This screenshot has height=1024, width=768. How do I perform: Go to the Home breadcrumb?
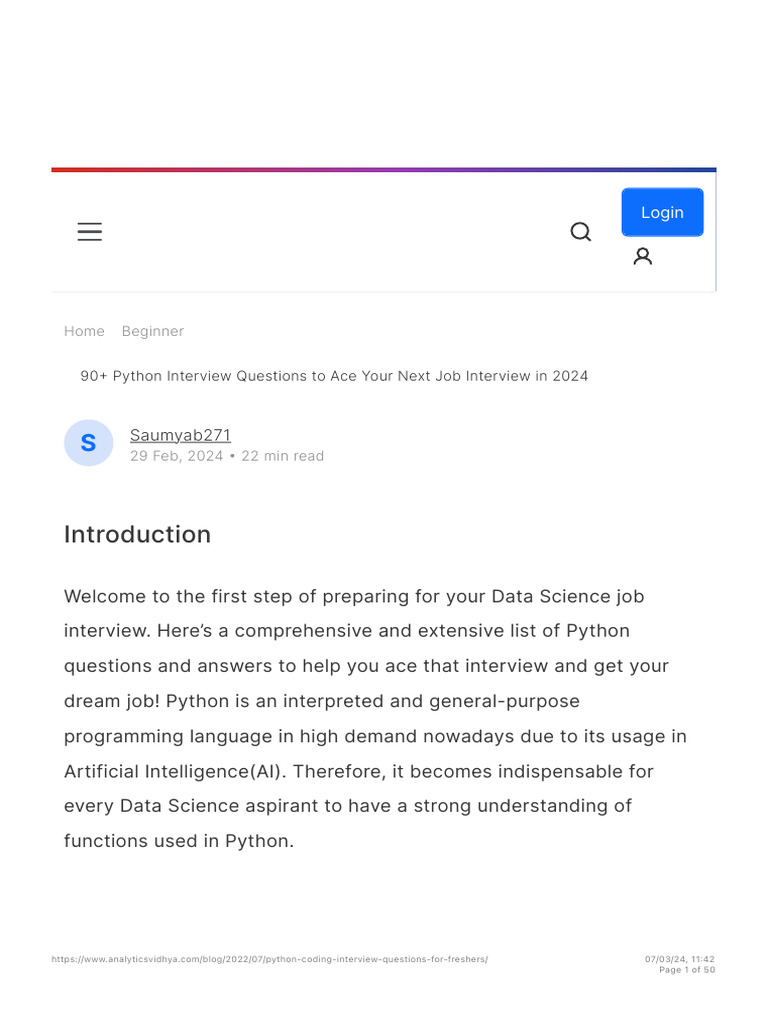[84, 331]
